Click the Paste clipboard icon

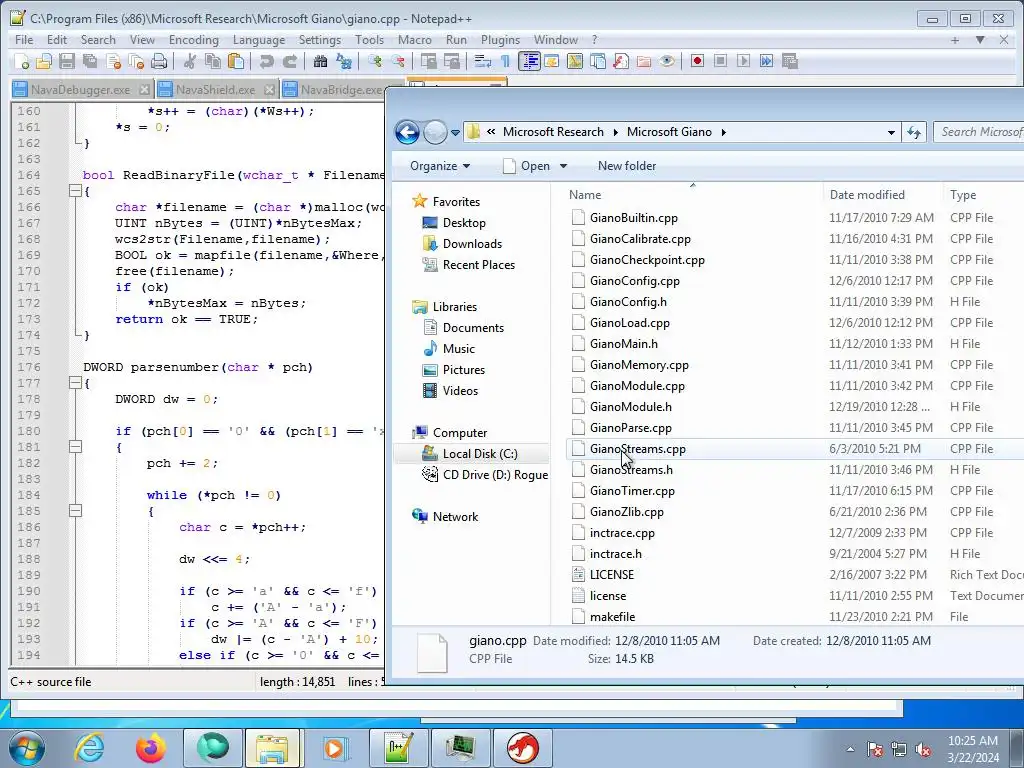pos(236,61)
